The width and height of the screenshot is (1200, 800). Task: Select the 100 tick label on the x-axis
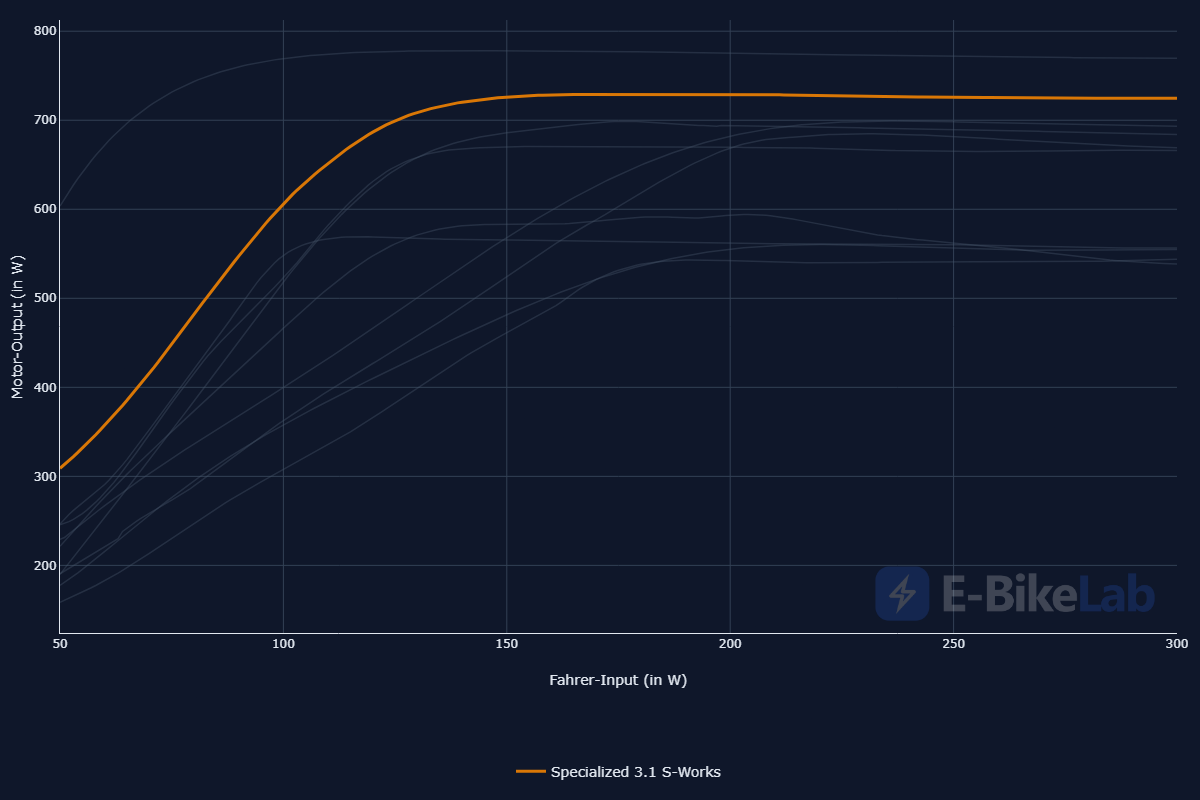tap(283, 647)
